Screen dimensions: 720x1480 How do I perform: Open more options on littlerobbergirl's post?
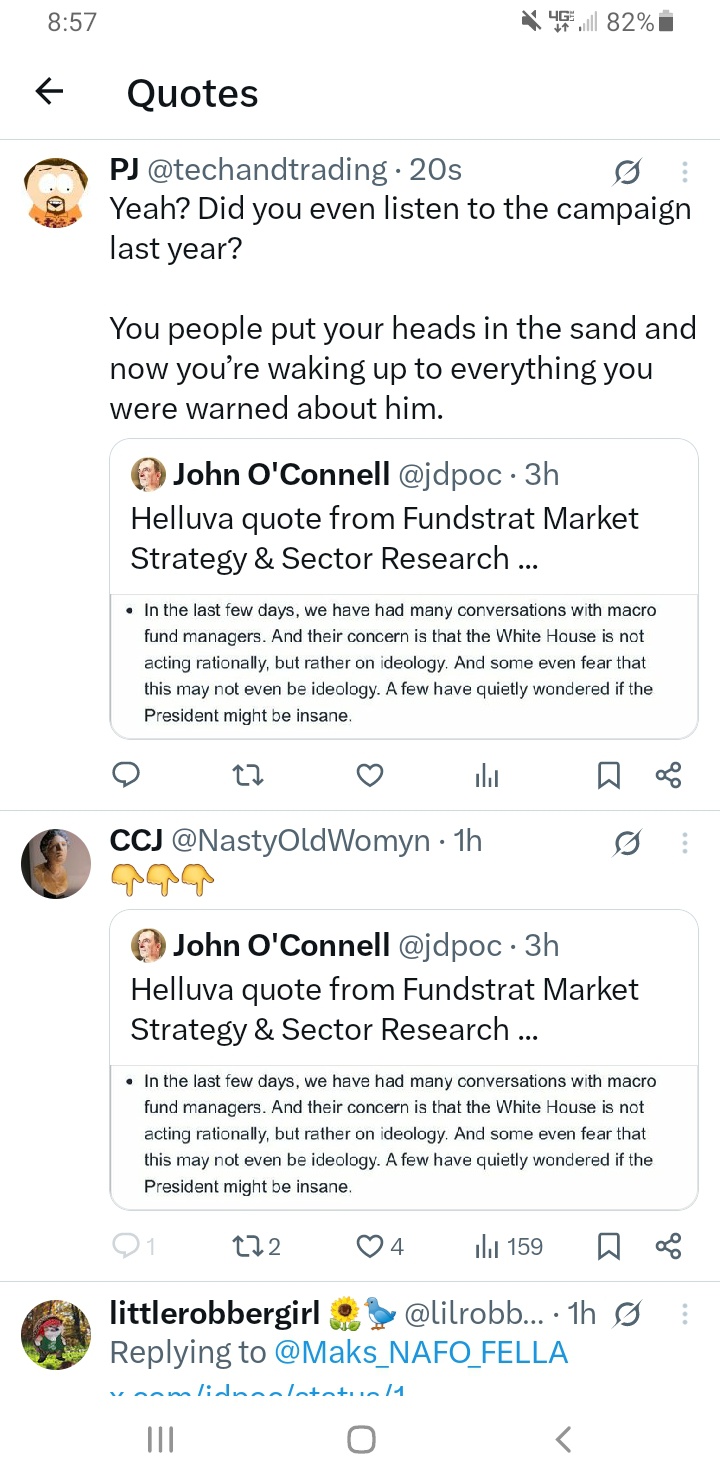(685, 1313)
